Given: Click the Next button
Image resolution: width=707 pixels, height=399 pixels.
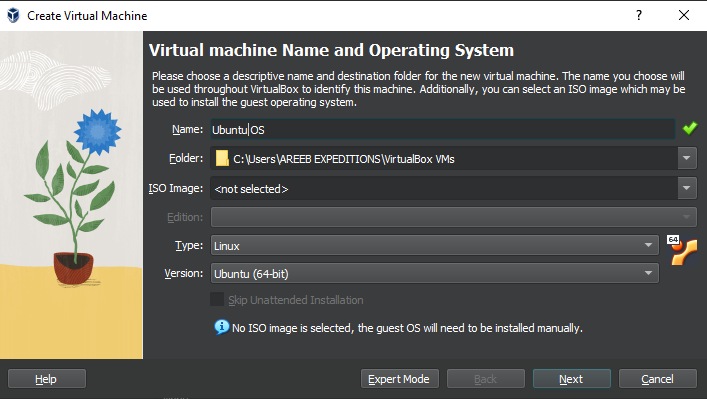Looking at the screenshot, I should coord(571,379).
